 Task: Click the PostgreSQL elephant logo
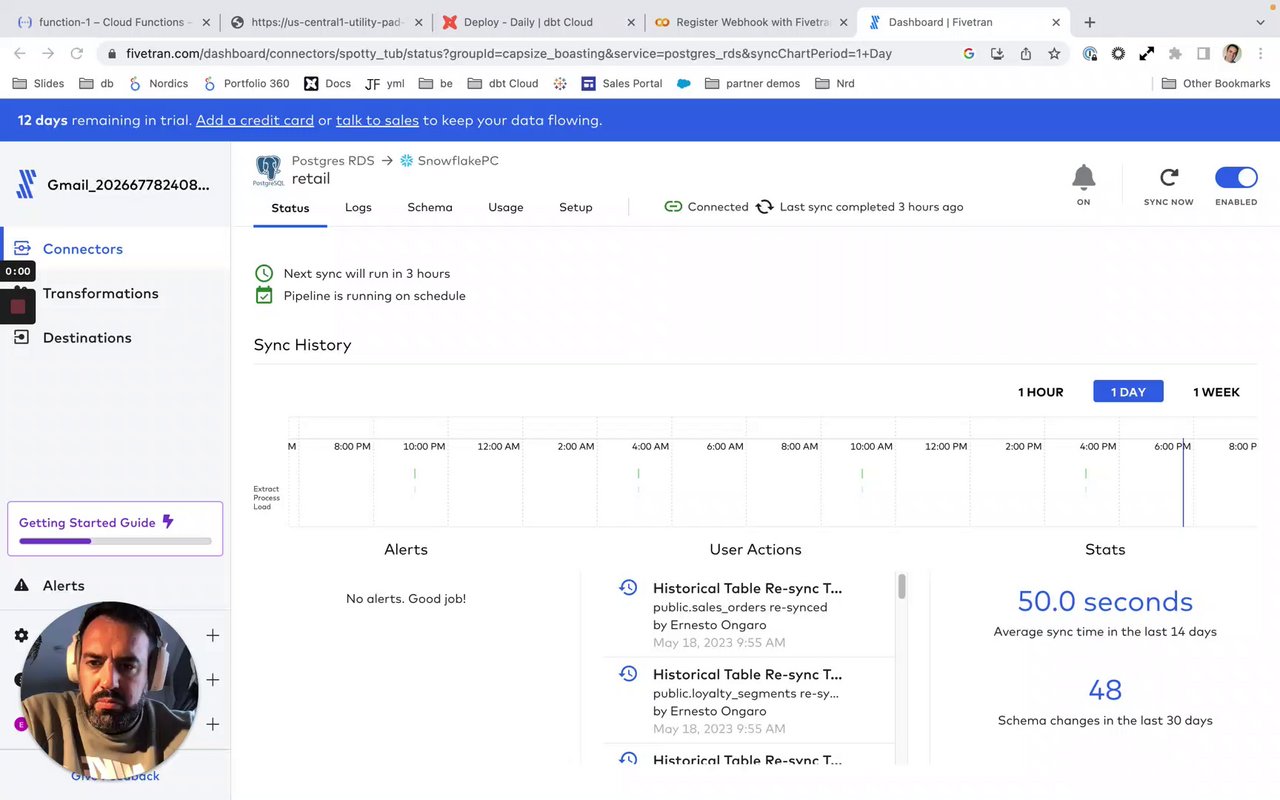pos(268,170)
